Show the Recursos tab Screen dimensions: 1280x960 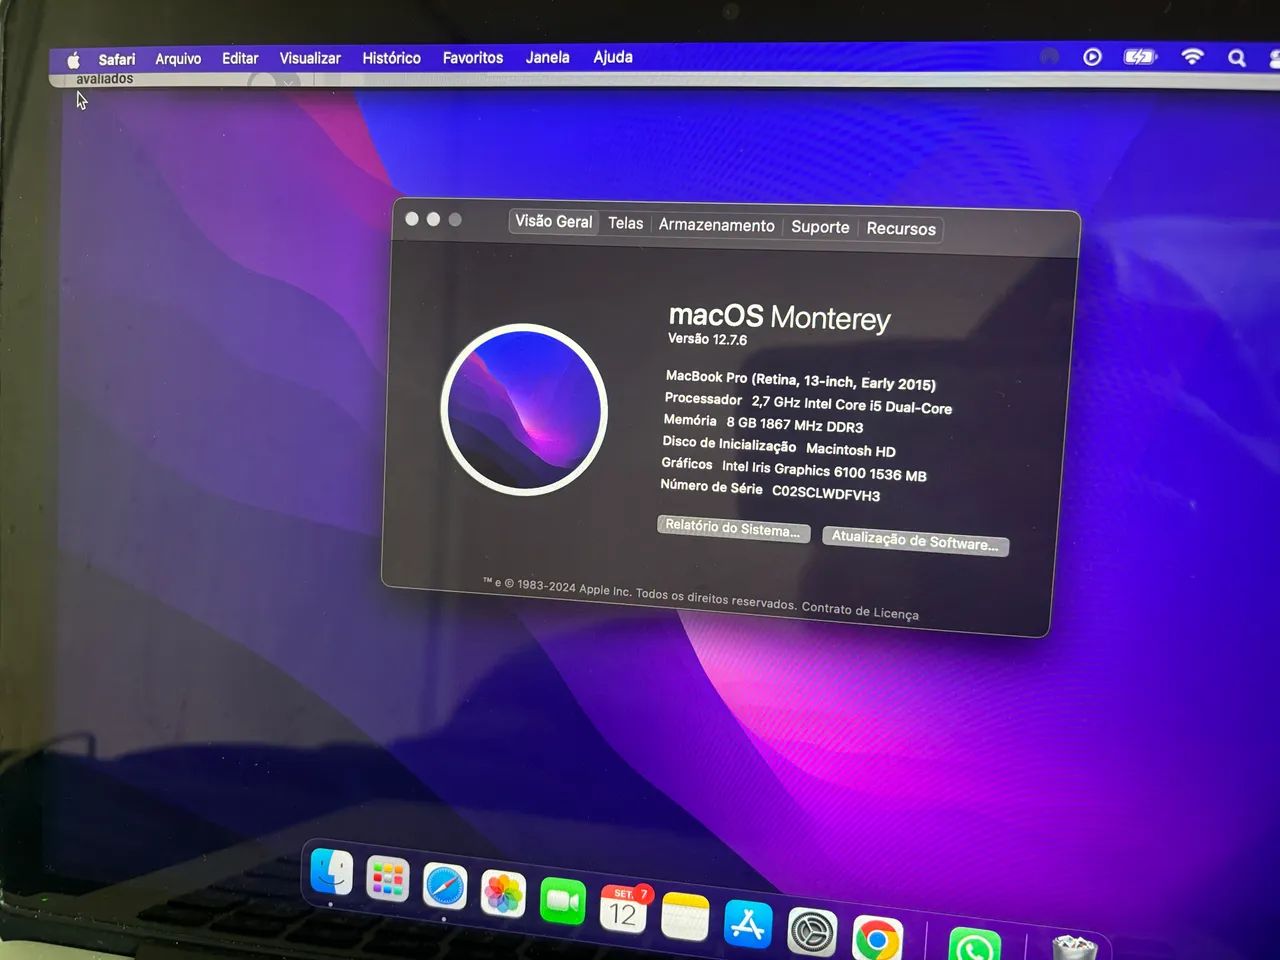901,229
